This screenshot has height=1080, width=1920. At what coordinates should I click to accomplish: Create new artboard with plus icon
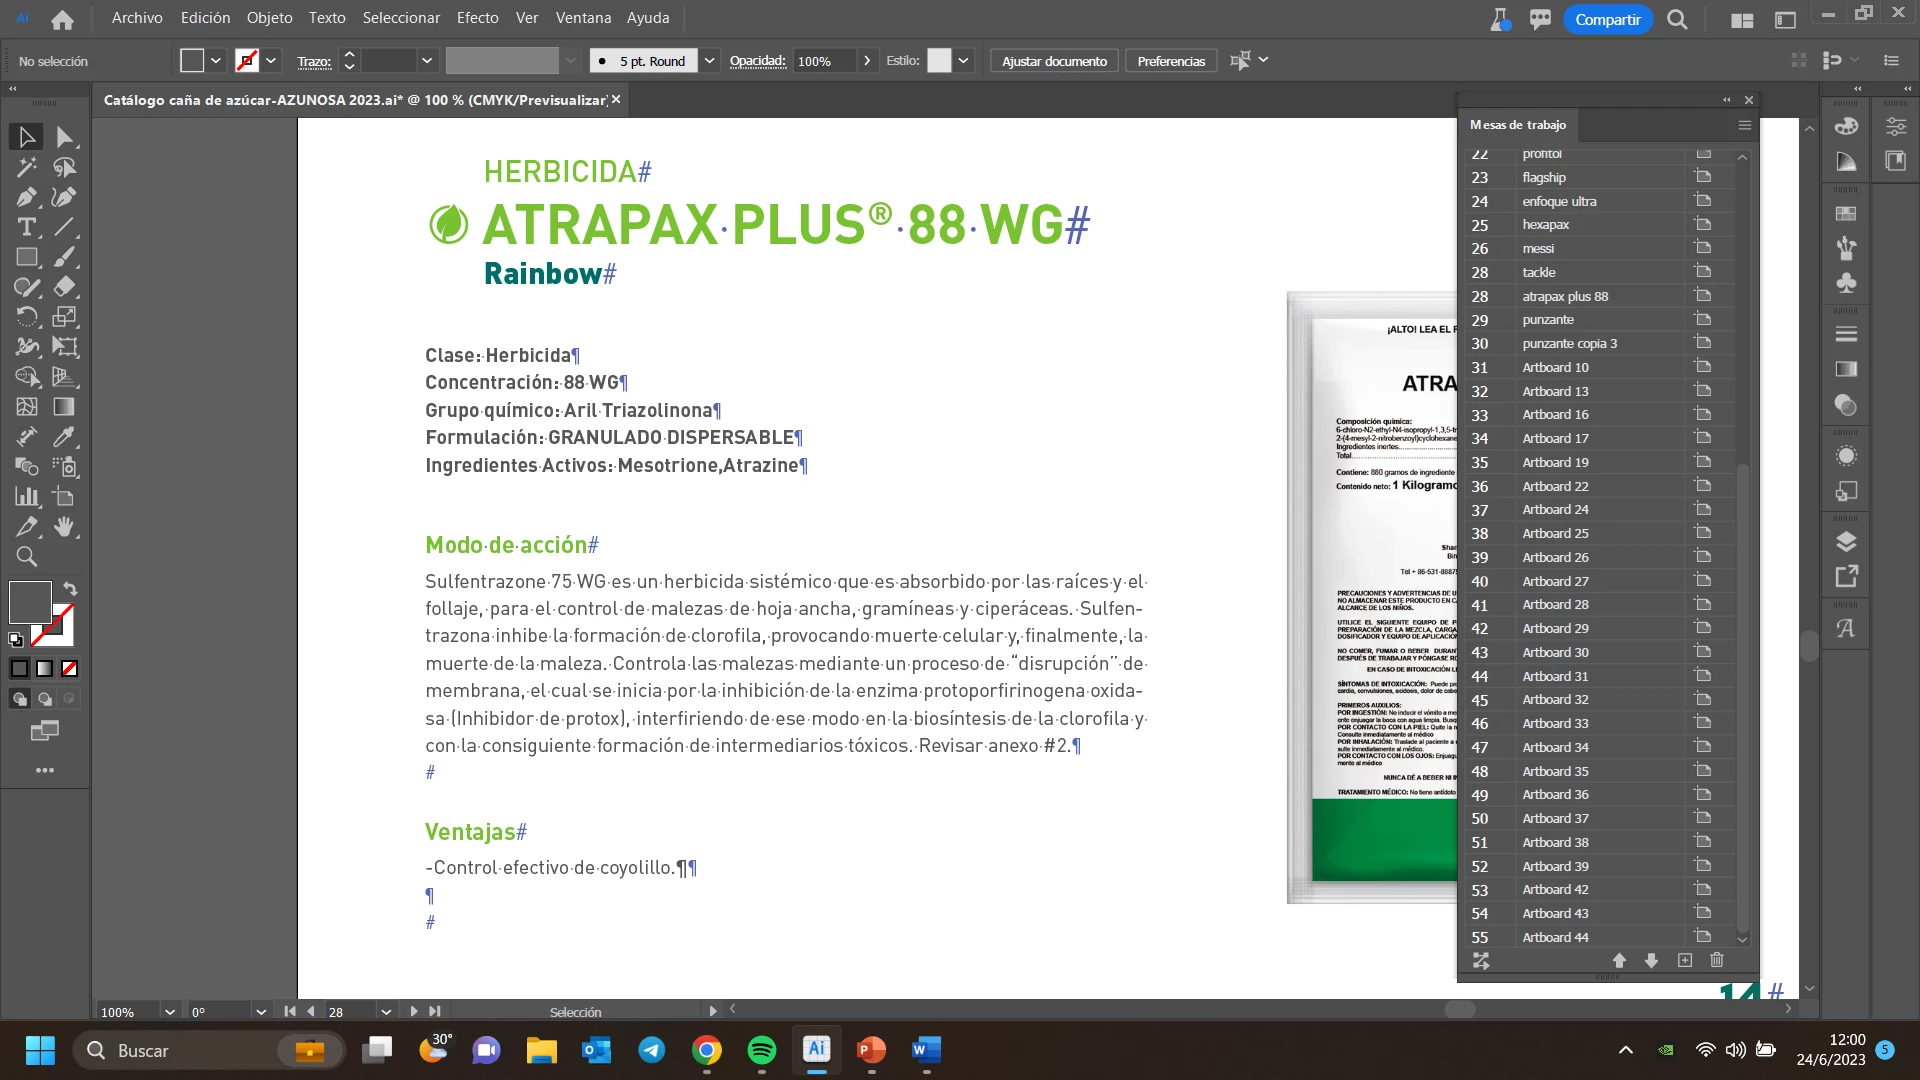[1685, 960]
